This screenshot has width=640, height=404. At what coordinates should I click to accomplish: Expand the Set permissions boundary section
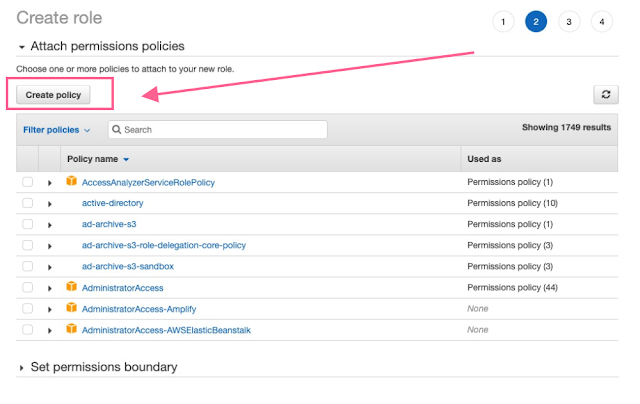click(x=22, y=368)
